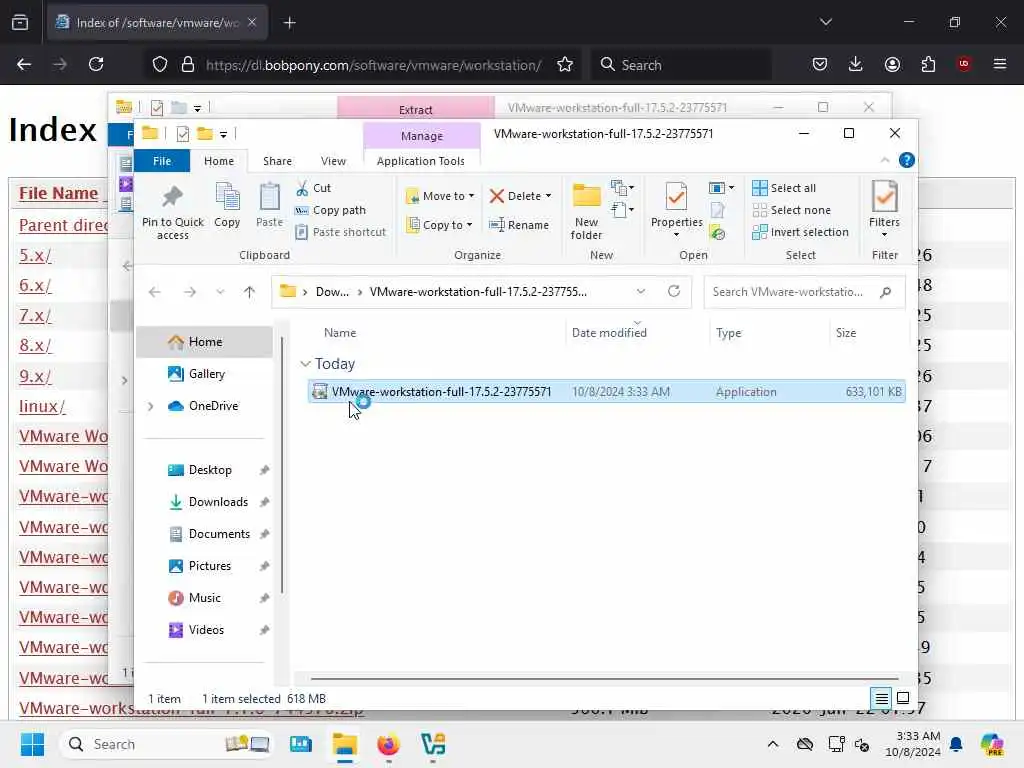Image resolution: width=1024 pixels, height=768 pixels.
Task: Click the History icon in Open group
Action: (718, 233)
